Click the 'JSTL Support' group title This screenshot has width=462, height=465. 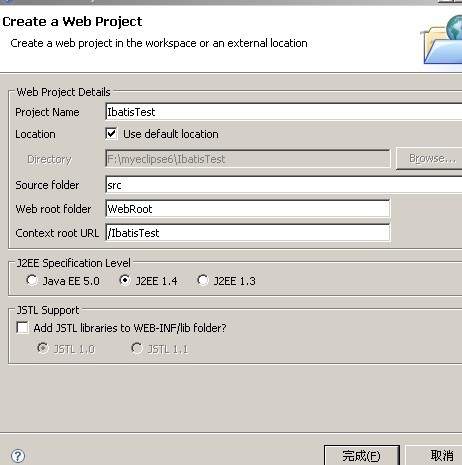[x=48, y=310]
